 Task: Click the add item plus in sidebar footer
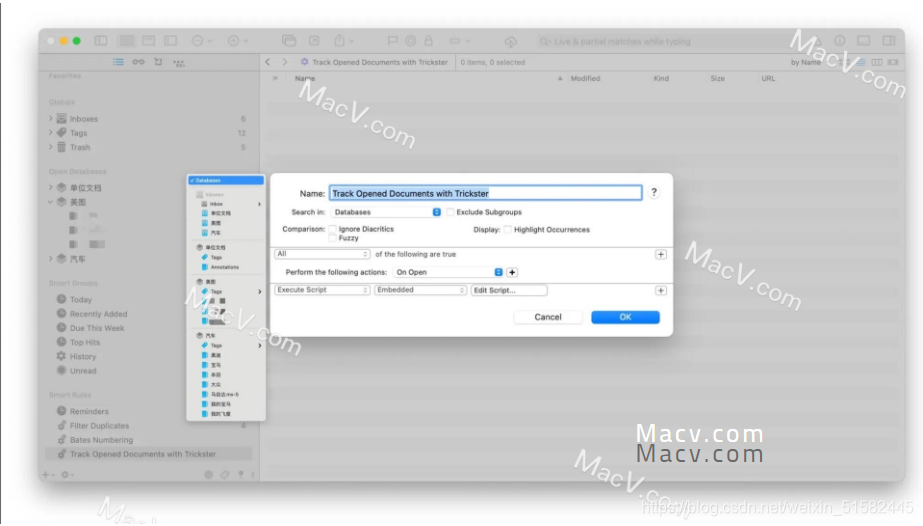pyautogui.click(x=47, y=474)
